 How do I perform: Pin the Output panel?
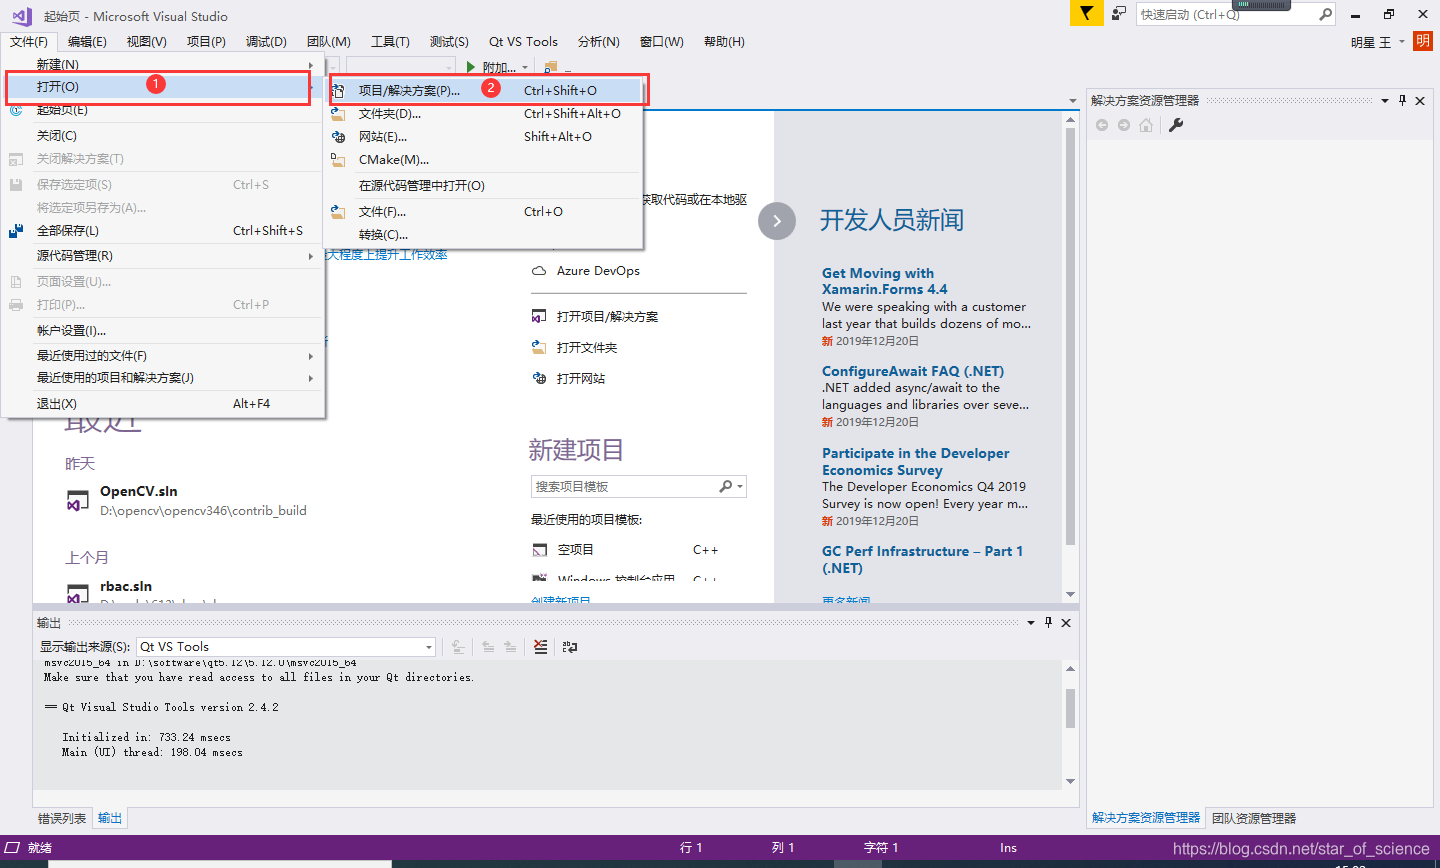pos(1048,622)
